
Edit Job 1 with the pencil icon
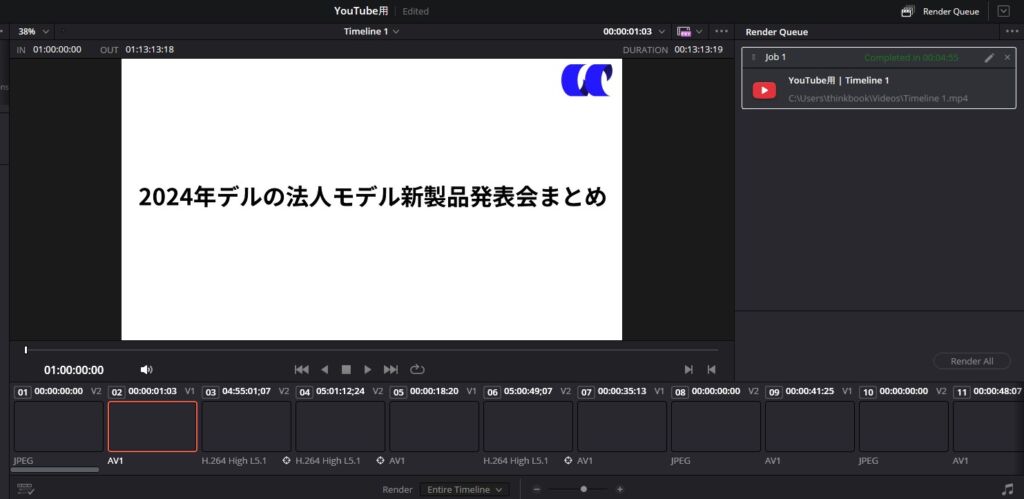point(989,57)
